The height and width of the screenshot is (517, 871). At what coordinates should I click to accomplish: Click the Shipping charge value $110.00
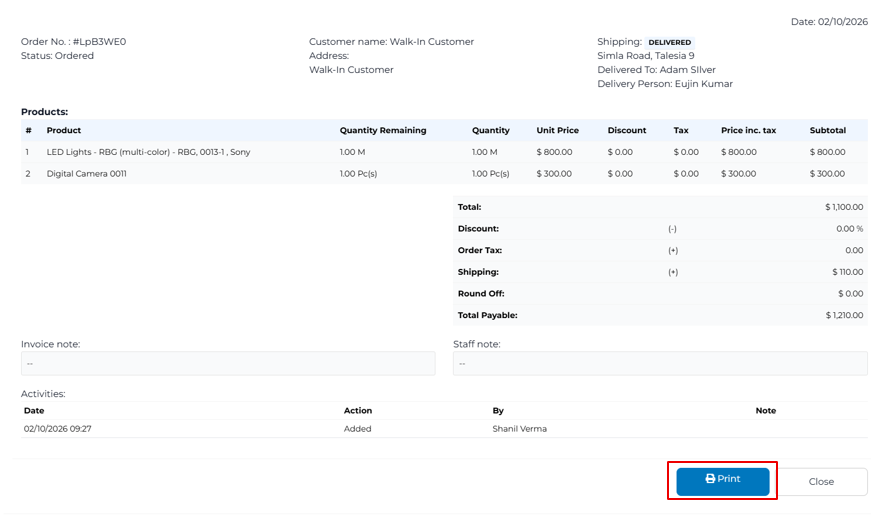point(846,272)
